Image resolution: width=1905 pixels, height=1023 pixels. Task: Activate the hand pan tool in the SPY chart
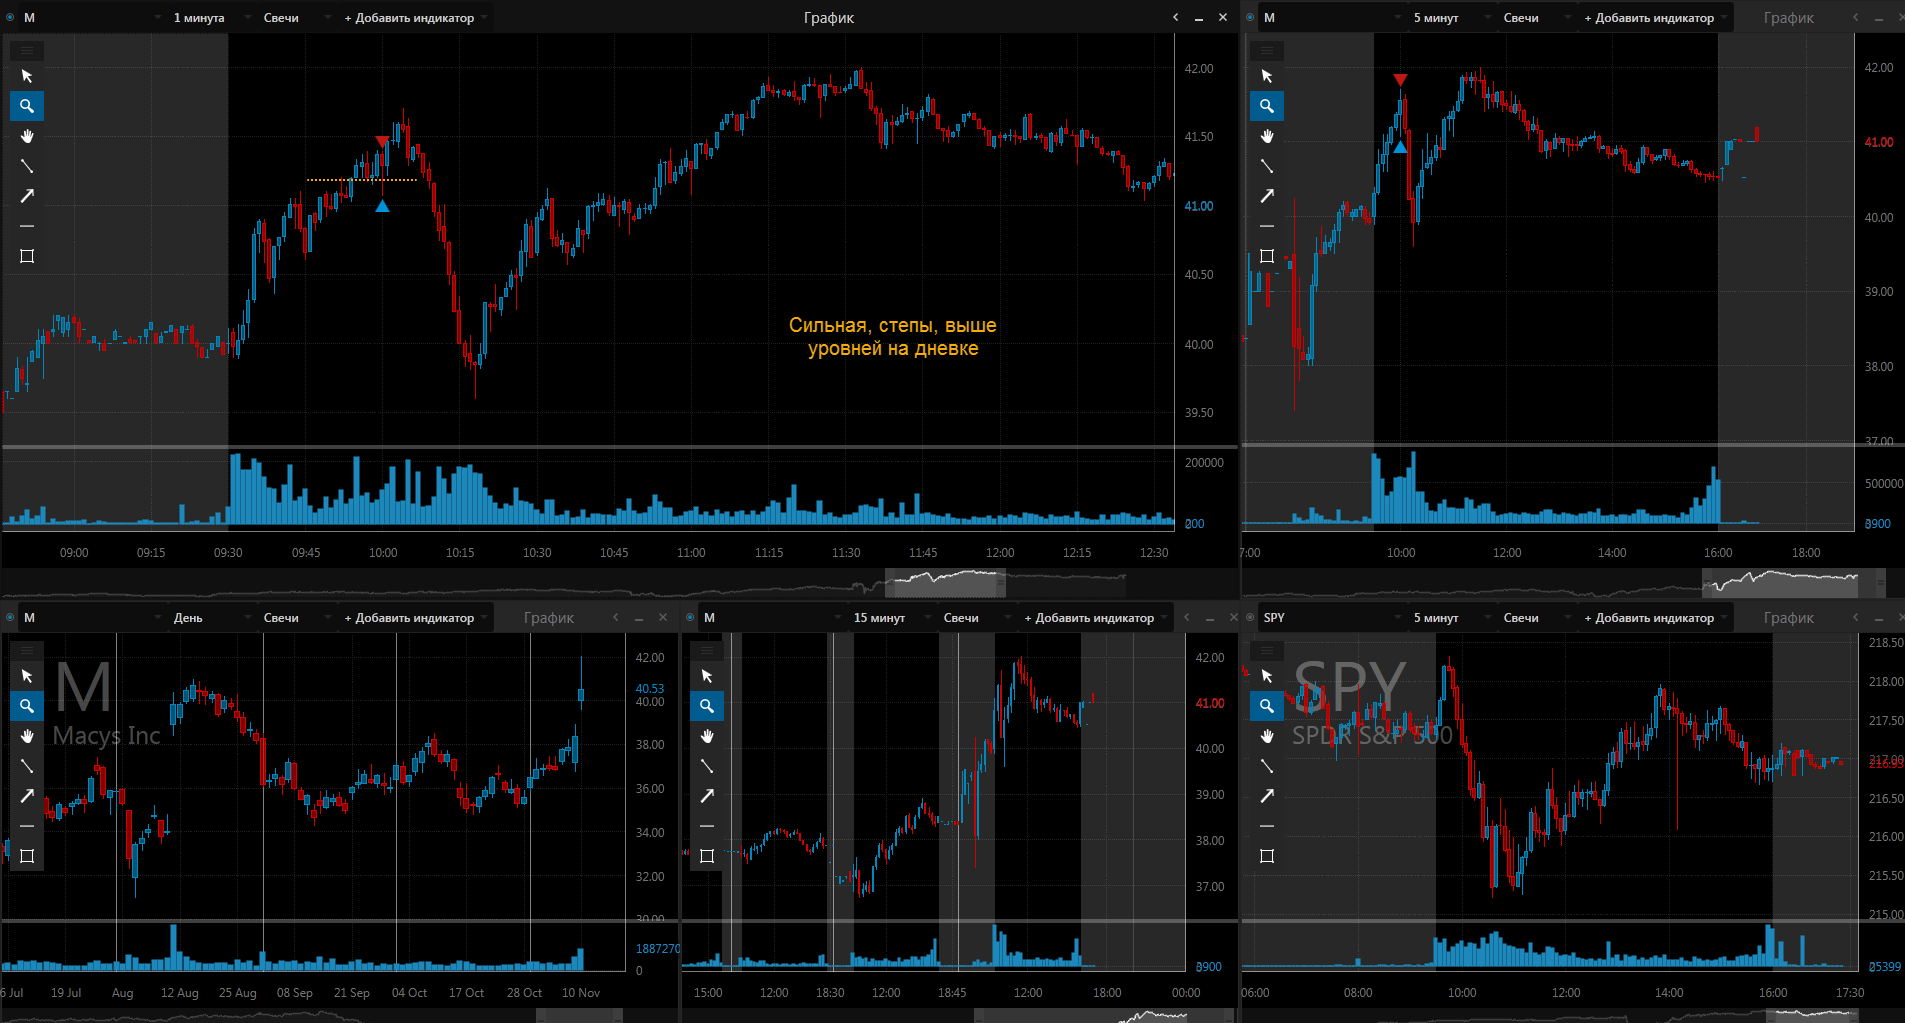tap(1267, 736)
